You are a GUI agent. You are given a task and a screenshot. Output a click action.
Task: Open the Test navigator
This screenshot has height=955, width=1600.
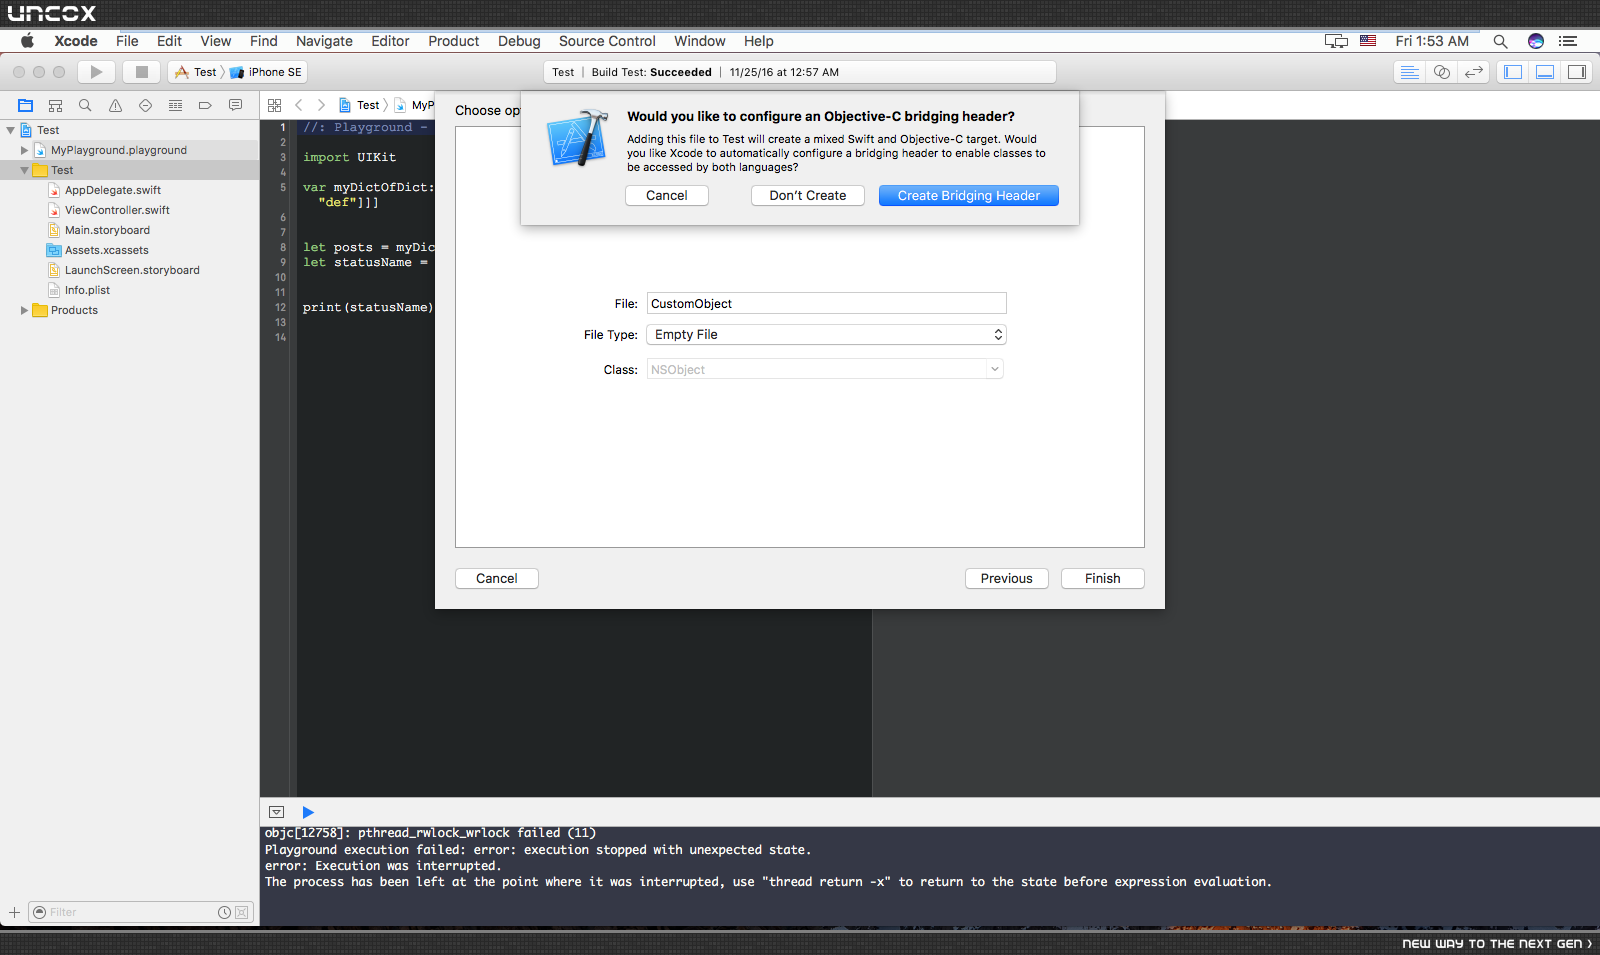[146, 105]
